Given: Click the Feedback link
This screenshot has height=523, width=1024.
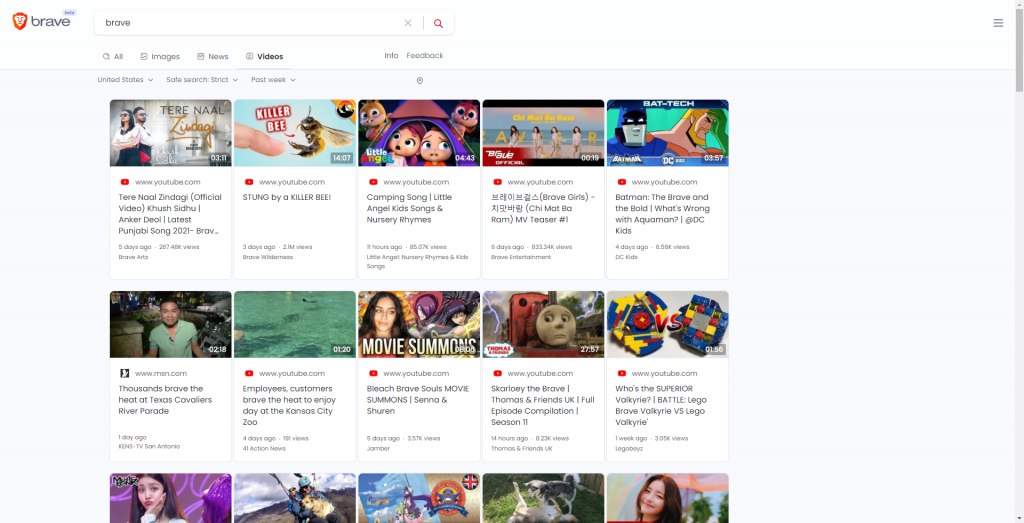Looking at the screenshot, I should point(424,56).
